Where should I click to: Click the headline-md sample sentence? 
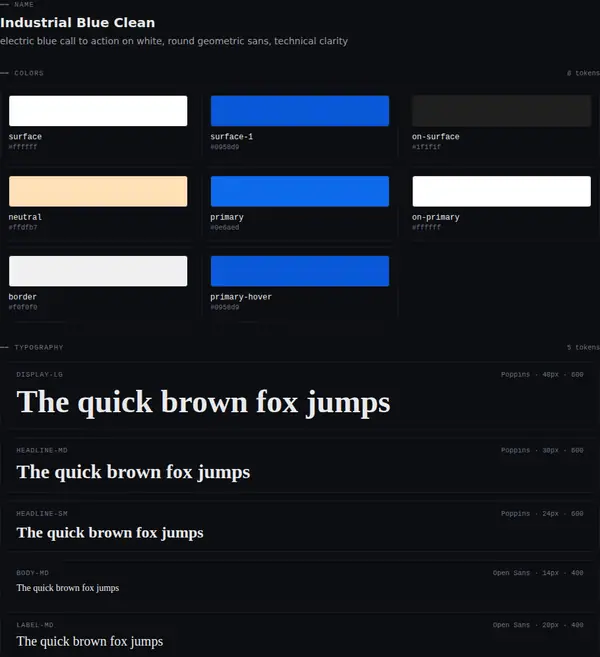pyautogui.click(x=133, y=473)
